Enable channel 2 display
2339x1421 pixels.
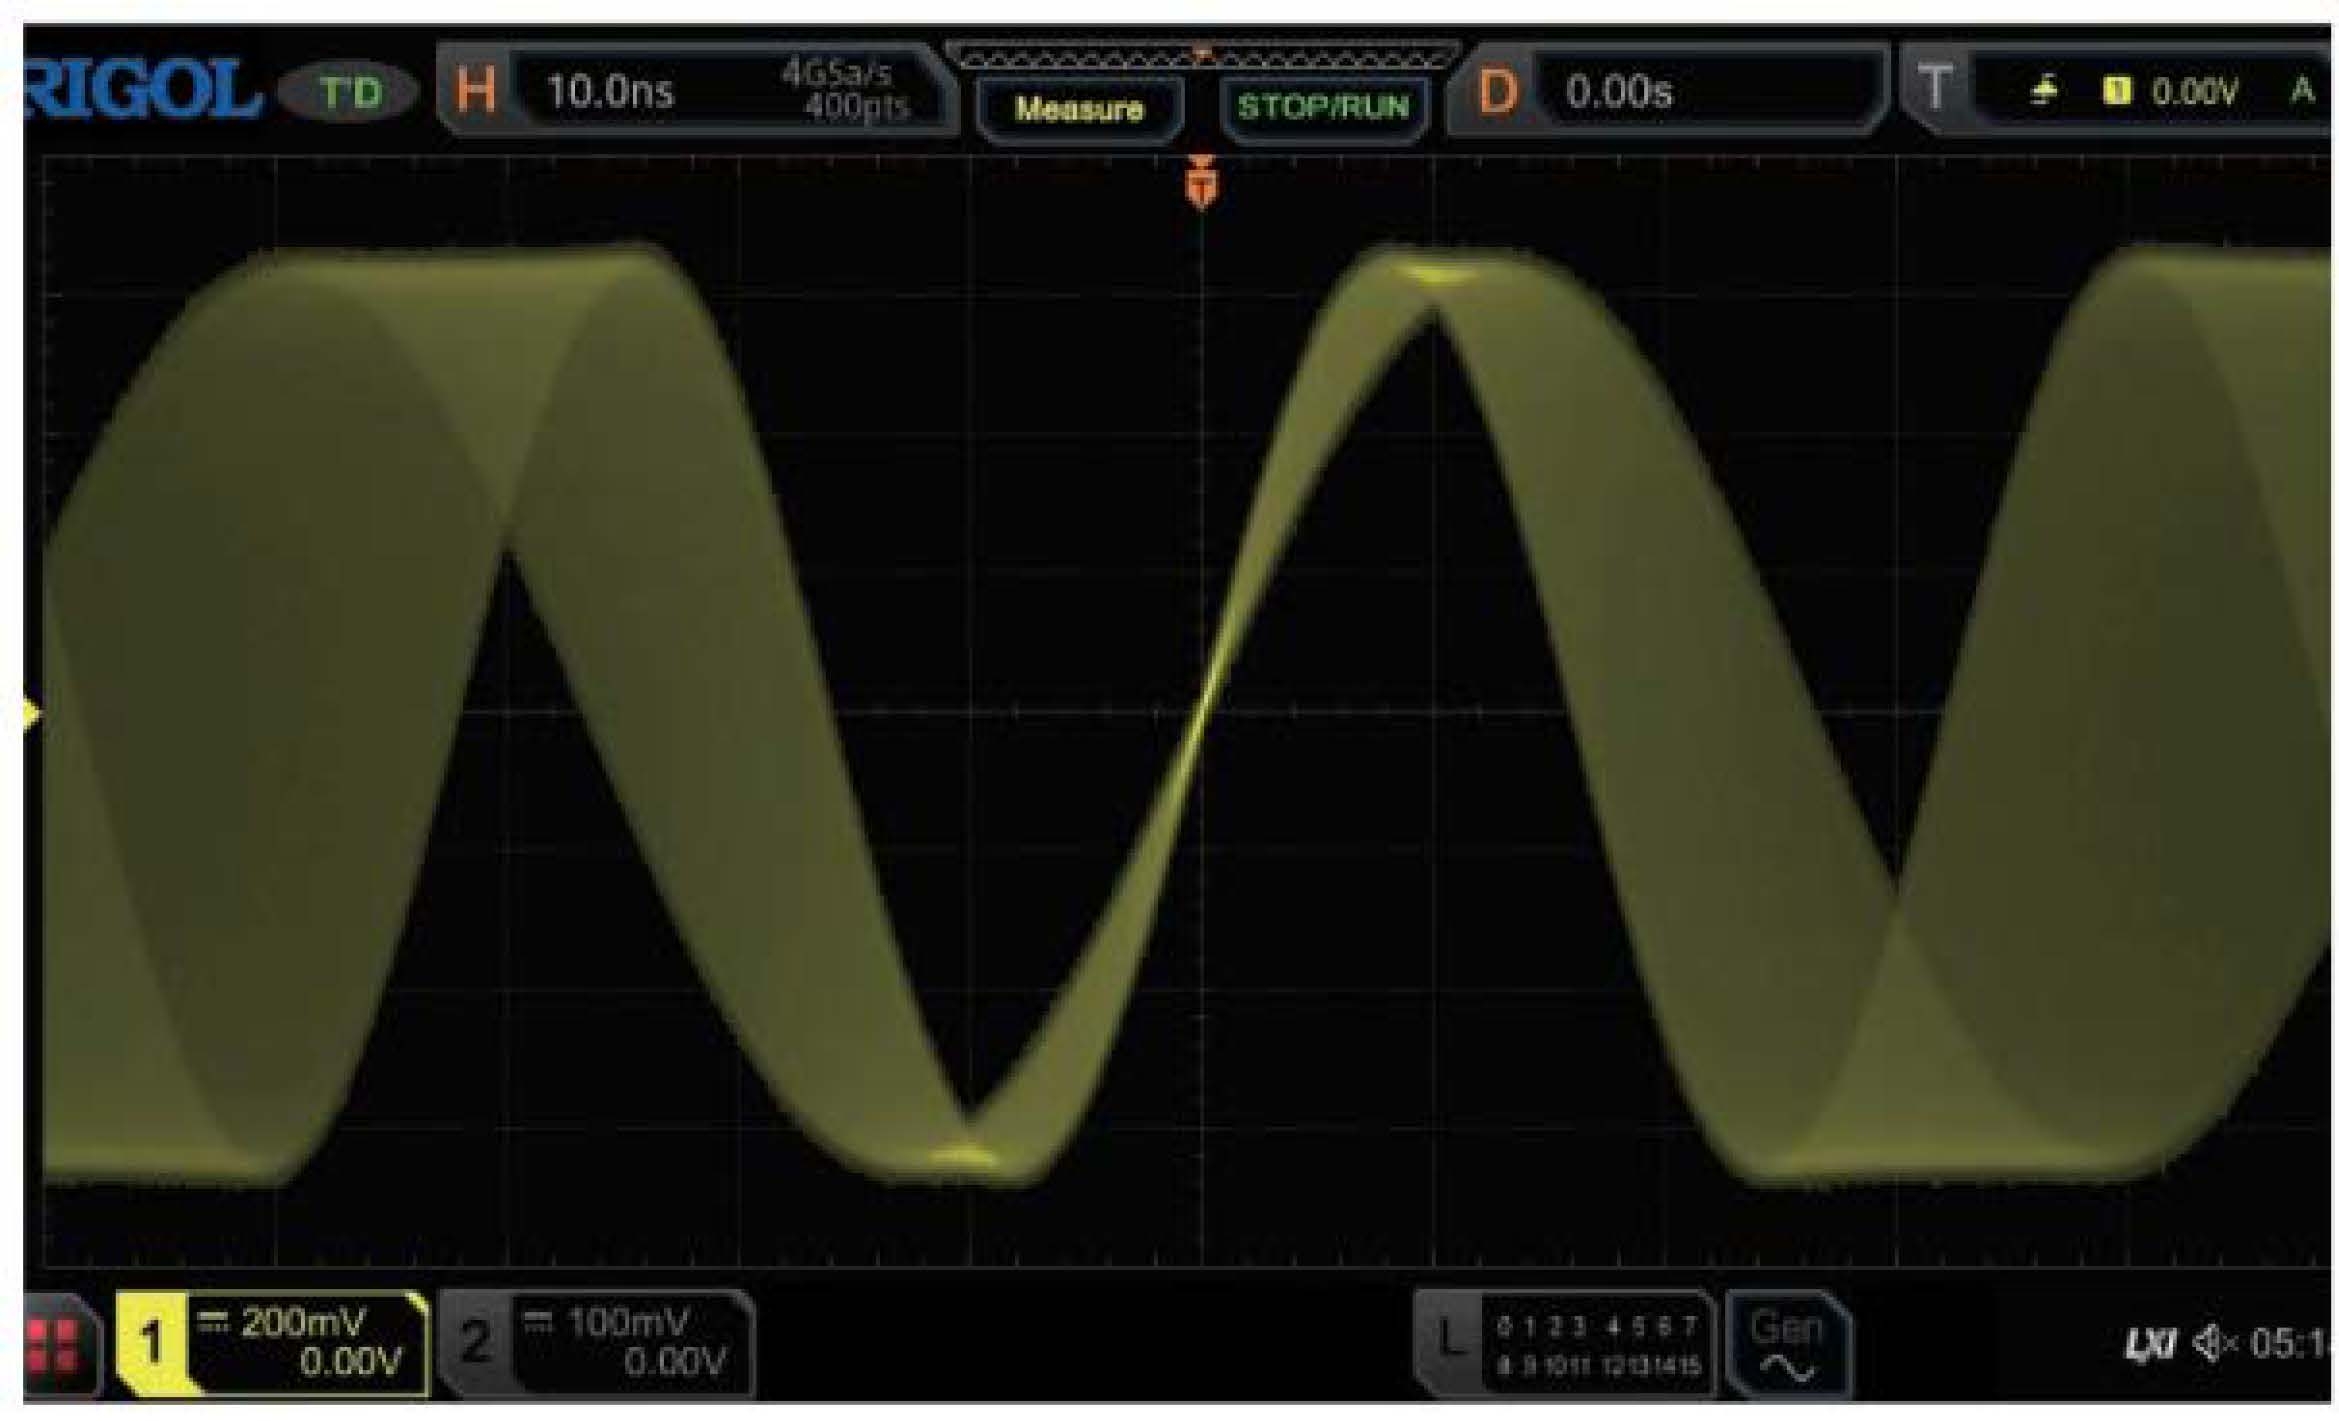tap(476, 1341)
